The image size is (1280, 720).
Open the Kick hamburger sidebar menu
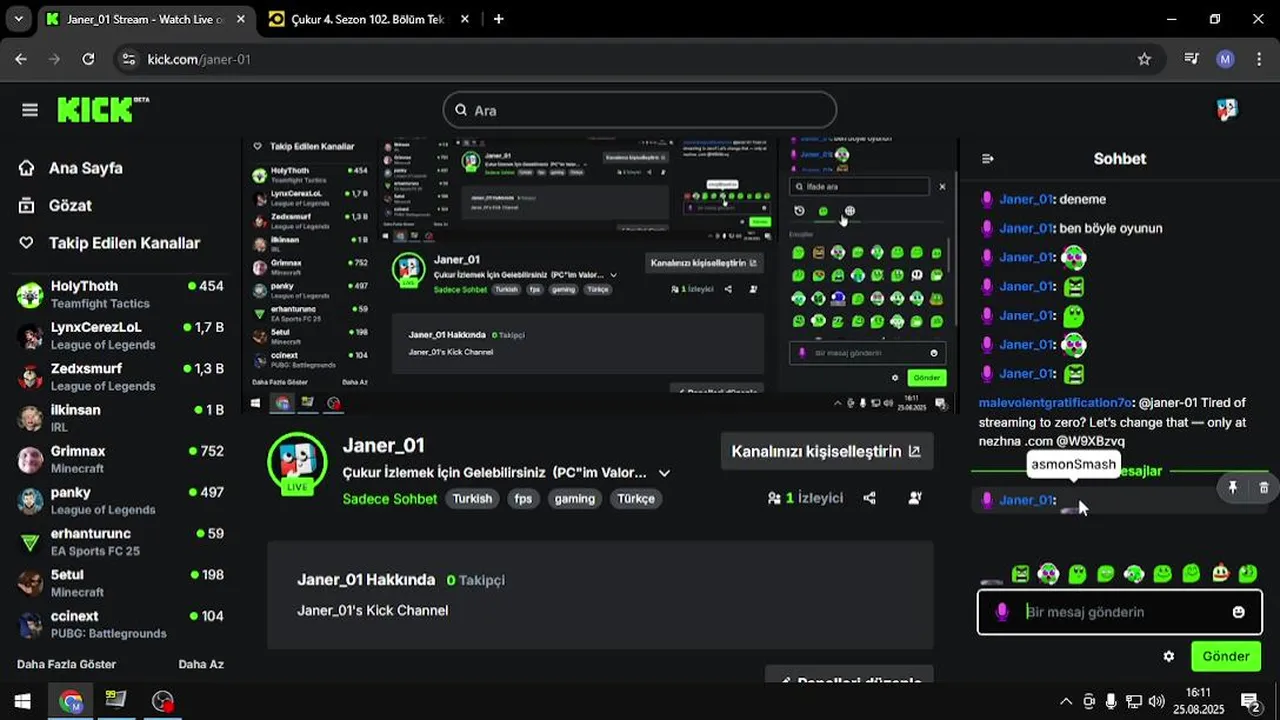coord(29,110)
